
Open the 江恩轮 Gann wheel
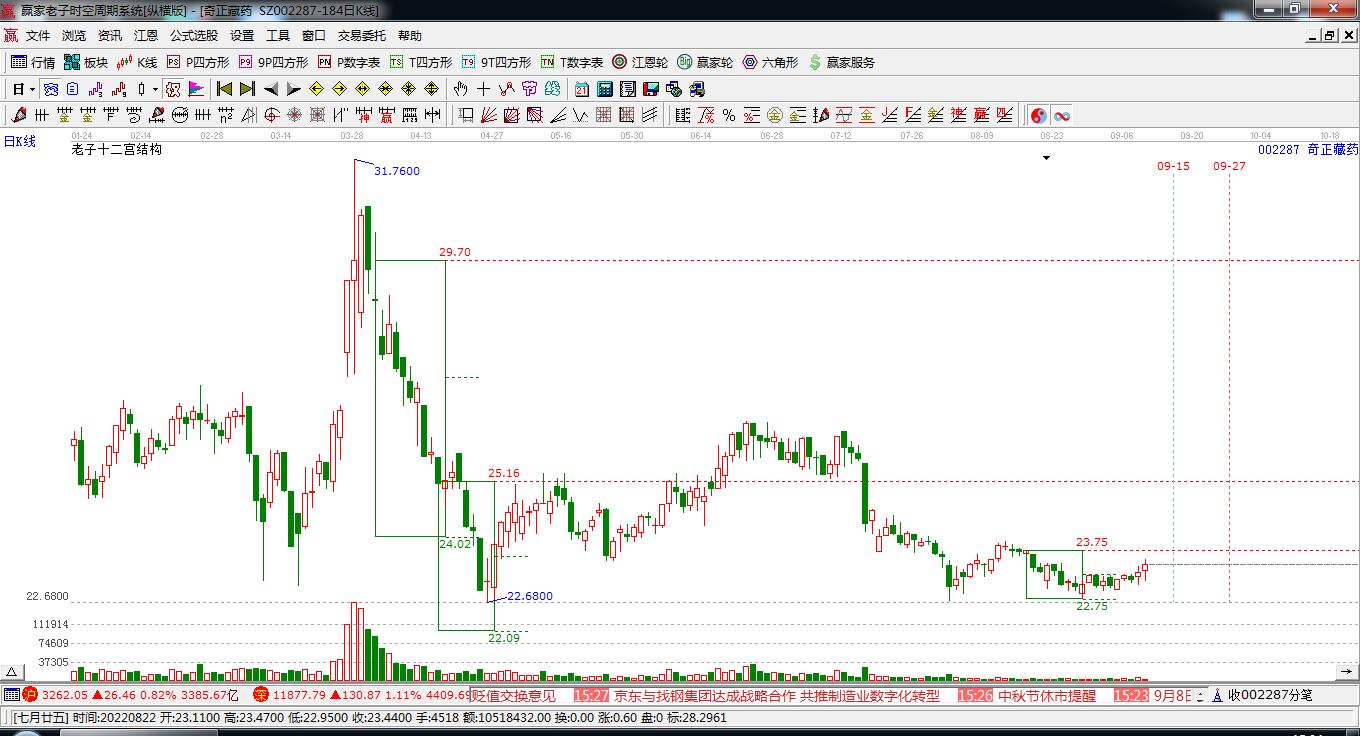coord(640,62)
